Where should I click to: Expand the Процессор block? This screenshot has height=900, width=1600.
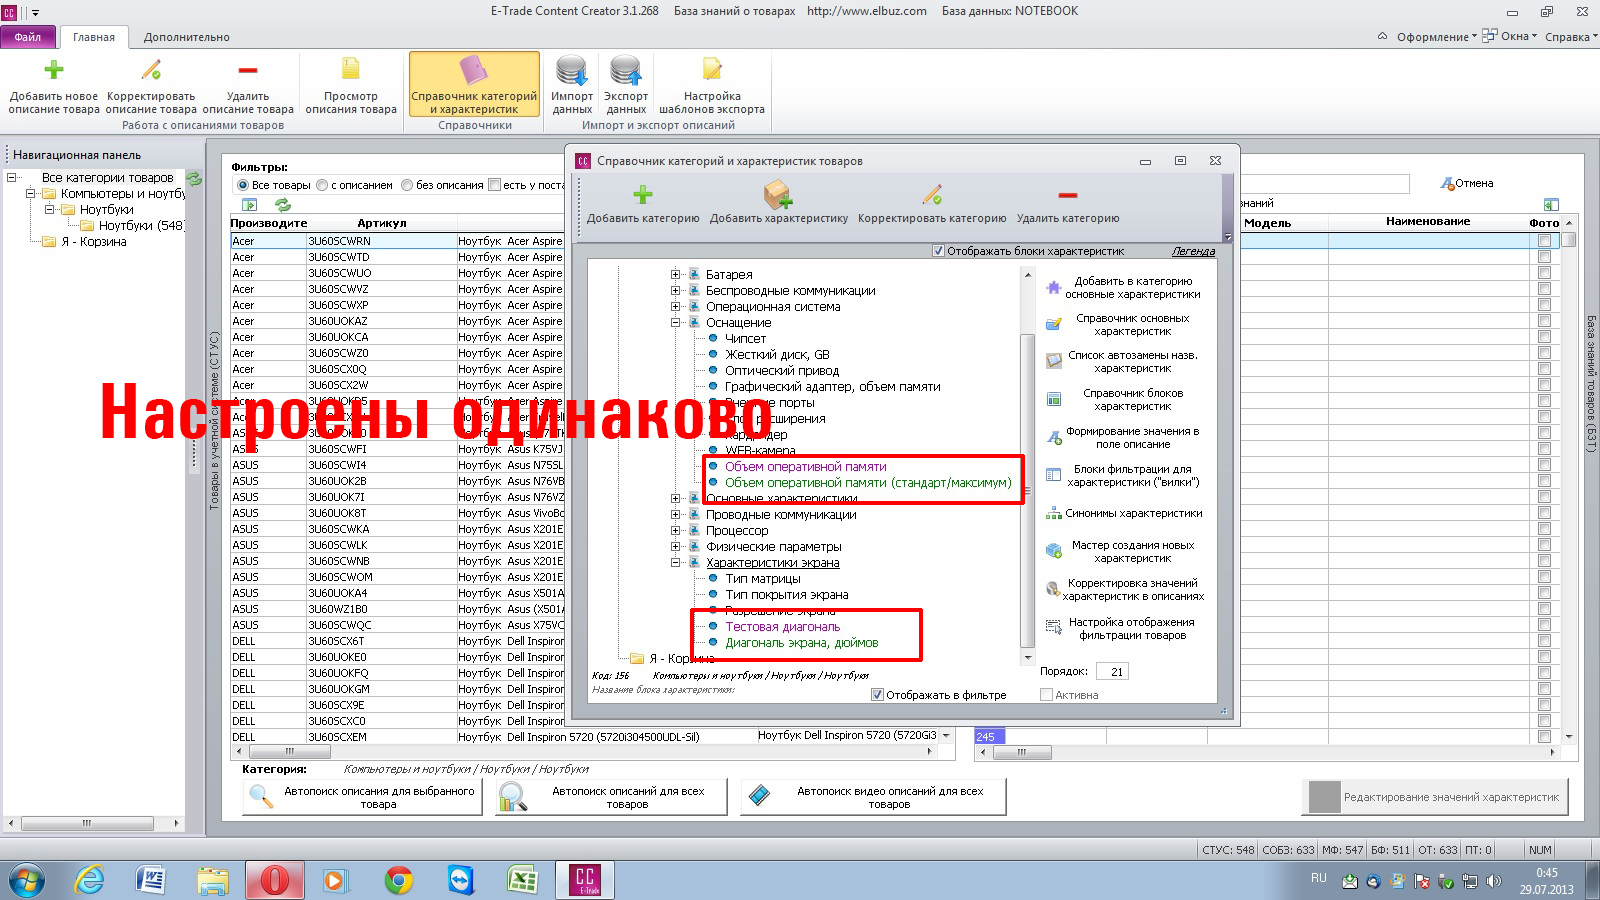[676, 531]
